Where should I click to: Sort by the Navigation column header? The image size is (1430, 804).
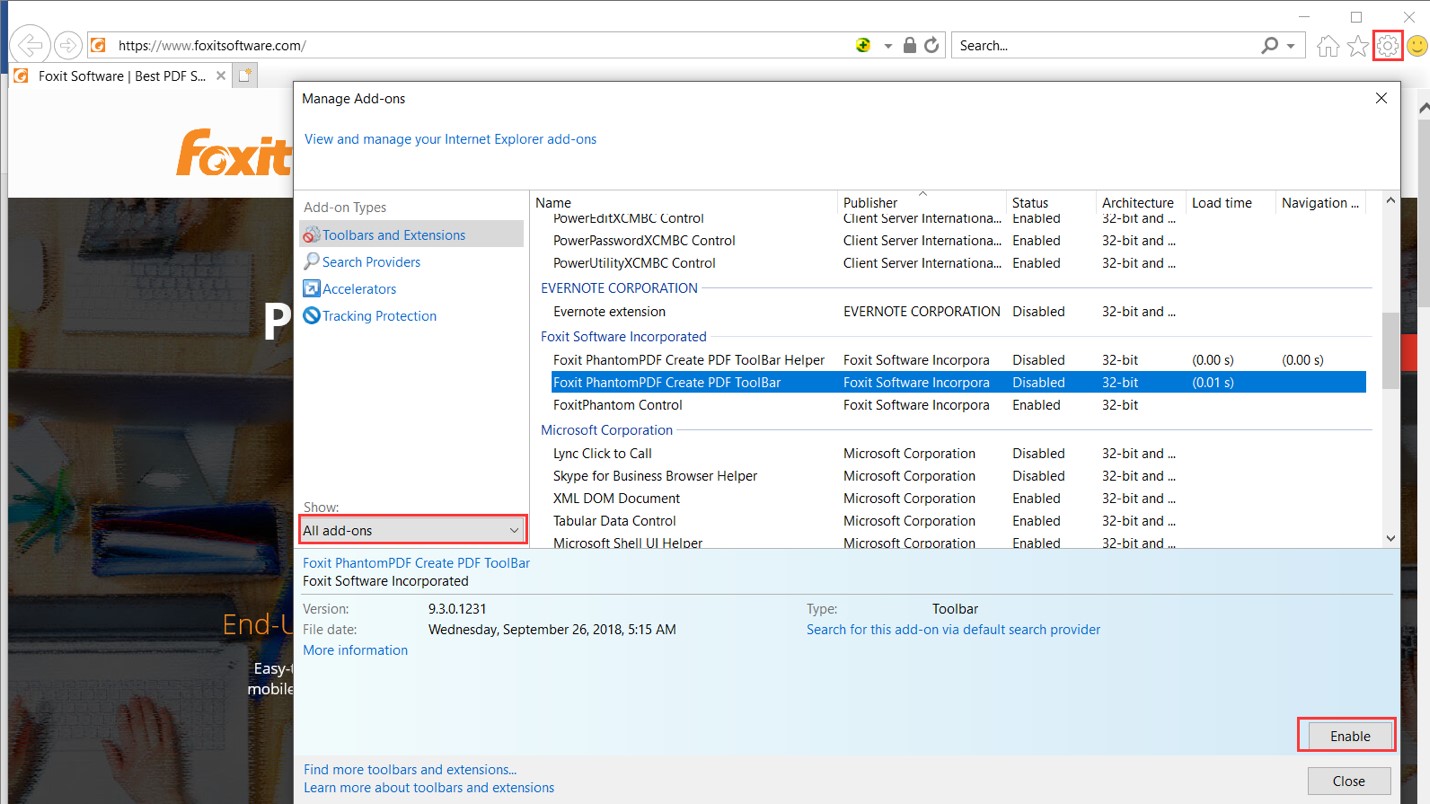tap(1321, 202)
